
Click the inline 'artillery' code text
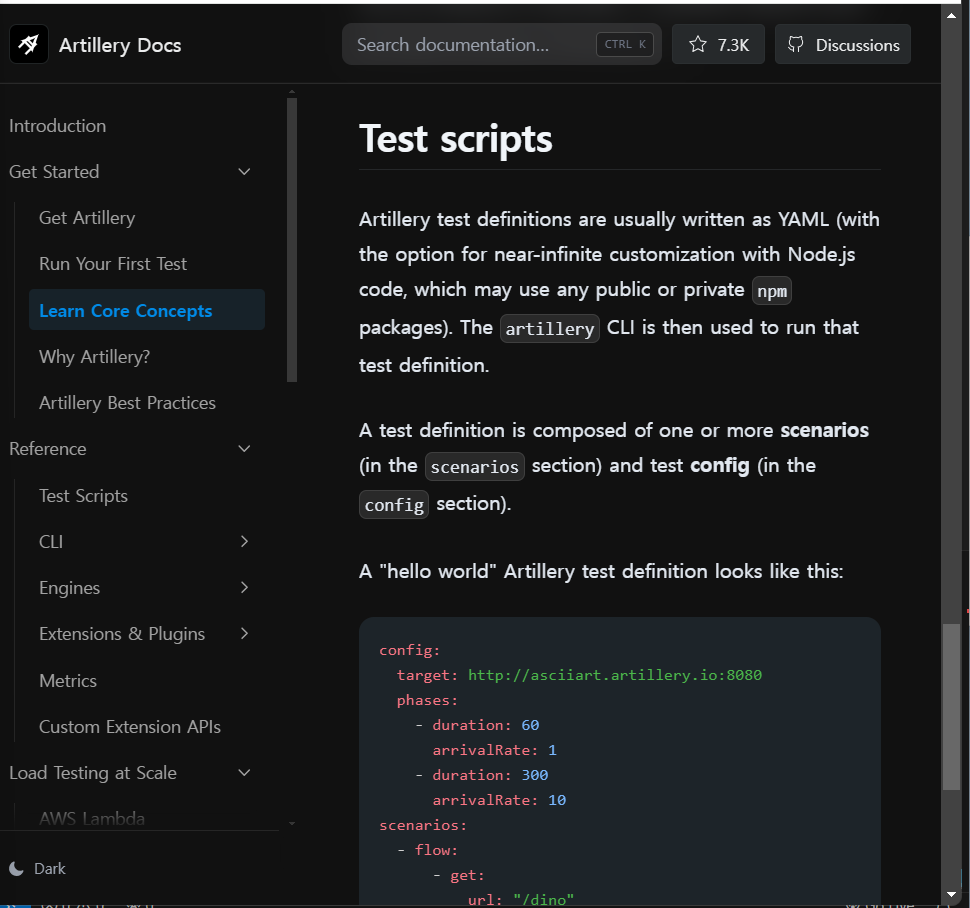(549, 328)
